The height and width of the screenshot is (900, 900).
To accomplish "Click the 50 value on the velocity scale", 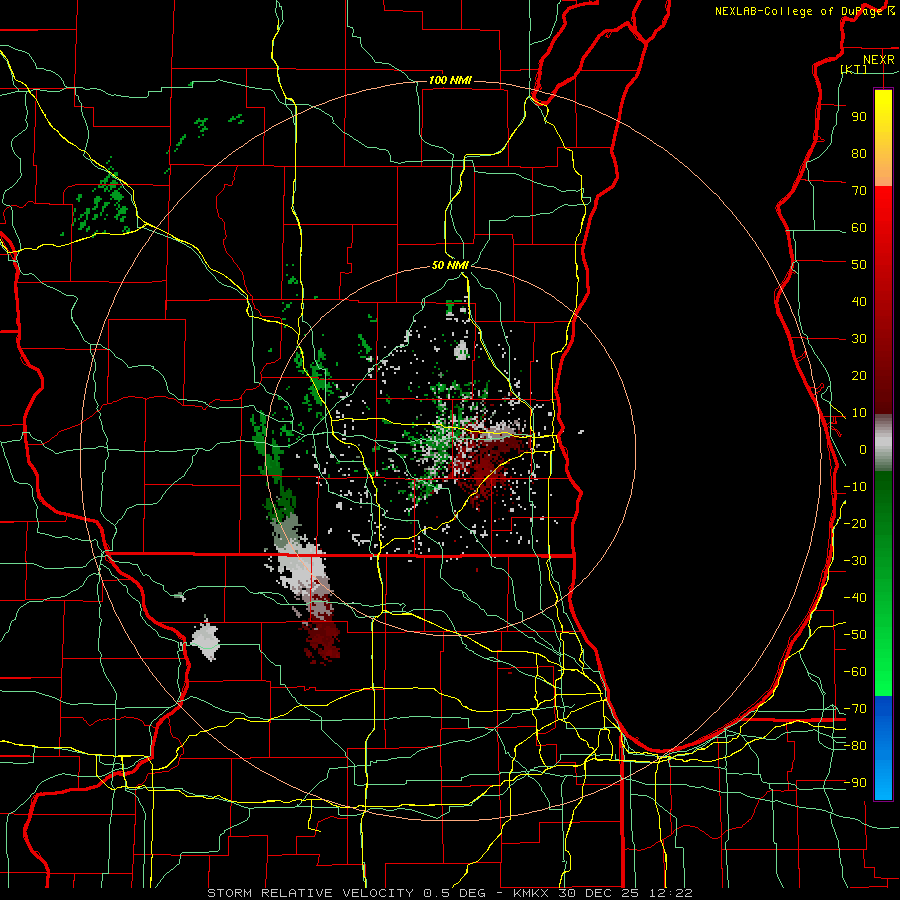I will pos(859,265).
